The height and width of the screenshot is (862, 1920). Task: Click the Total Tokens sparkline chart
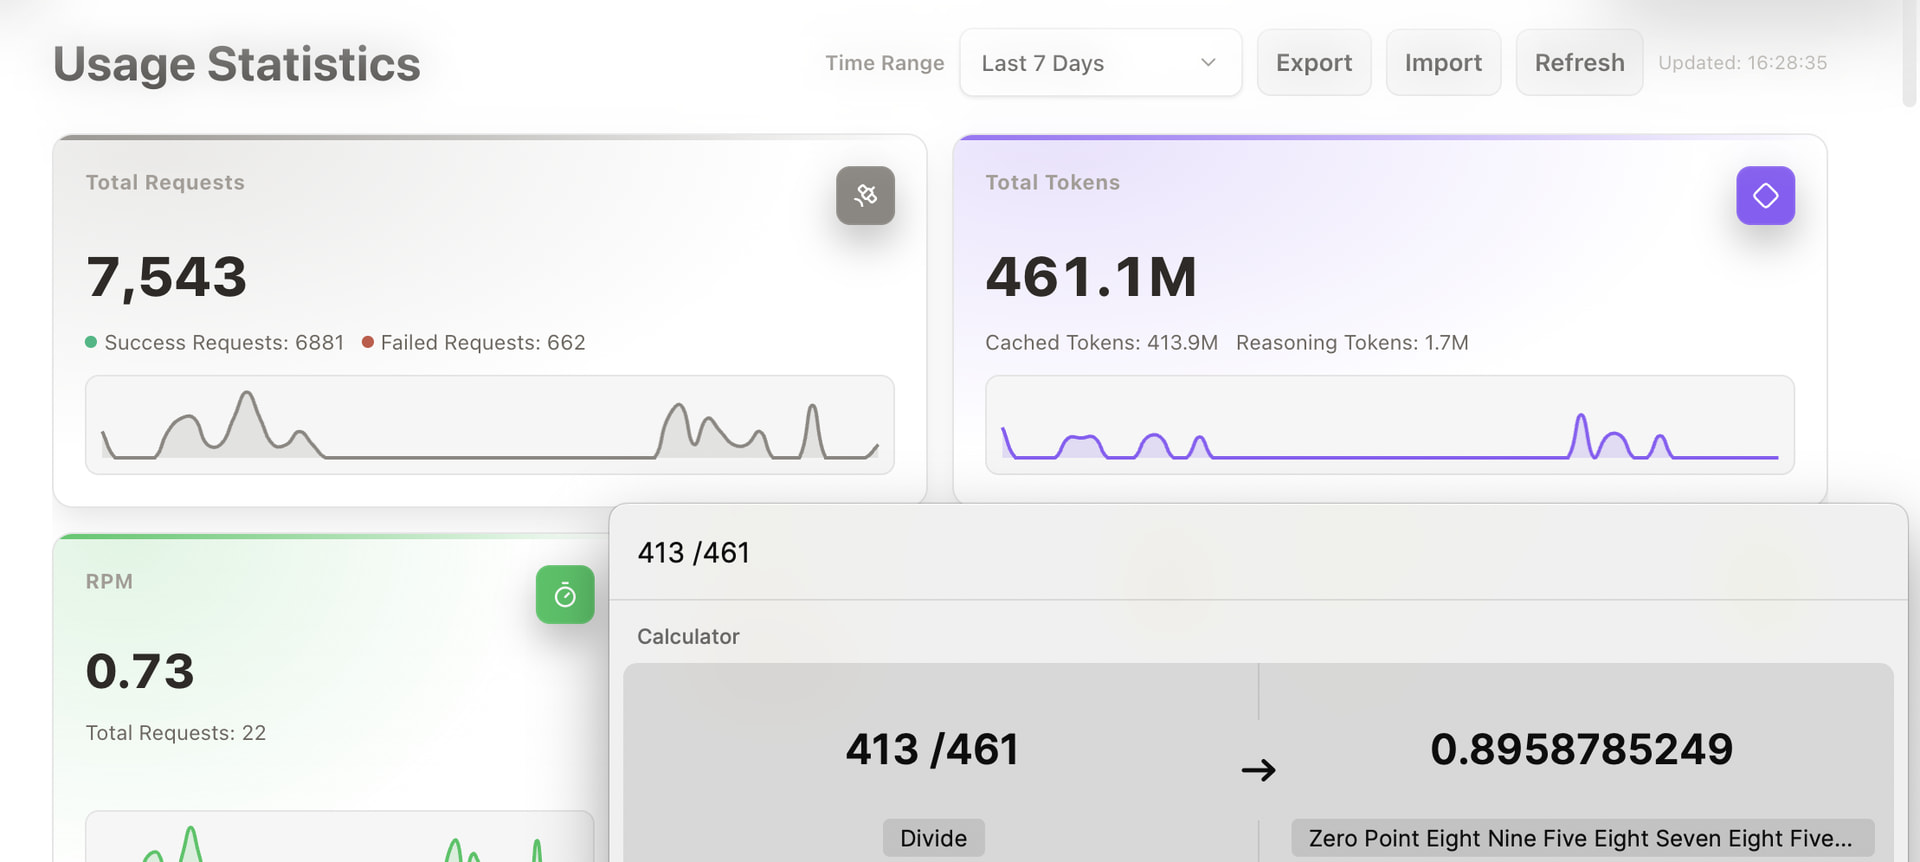(1390, 425)
